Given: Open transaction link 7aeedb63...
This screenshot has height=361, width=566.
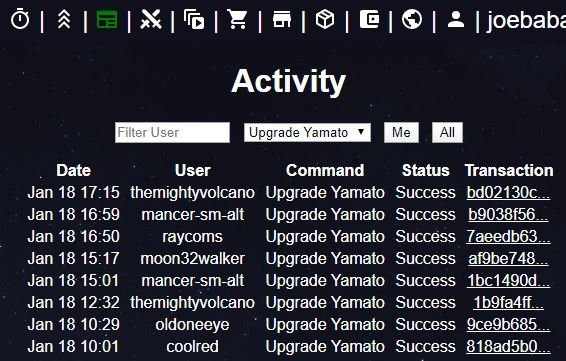Looking at the screenshot, I should pos(508,236).
